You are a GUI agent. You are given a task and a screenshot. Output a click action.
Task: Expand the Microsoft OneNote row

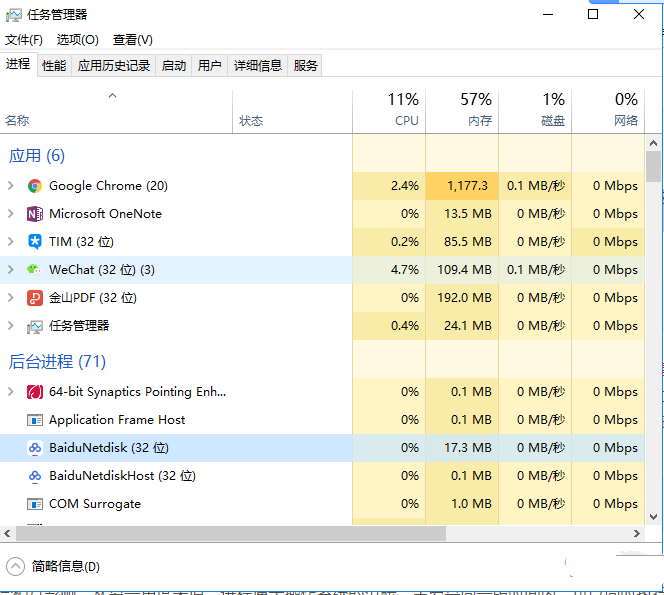click(11, 213)
